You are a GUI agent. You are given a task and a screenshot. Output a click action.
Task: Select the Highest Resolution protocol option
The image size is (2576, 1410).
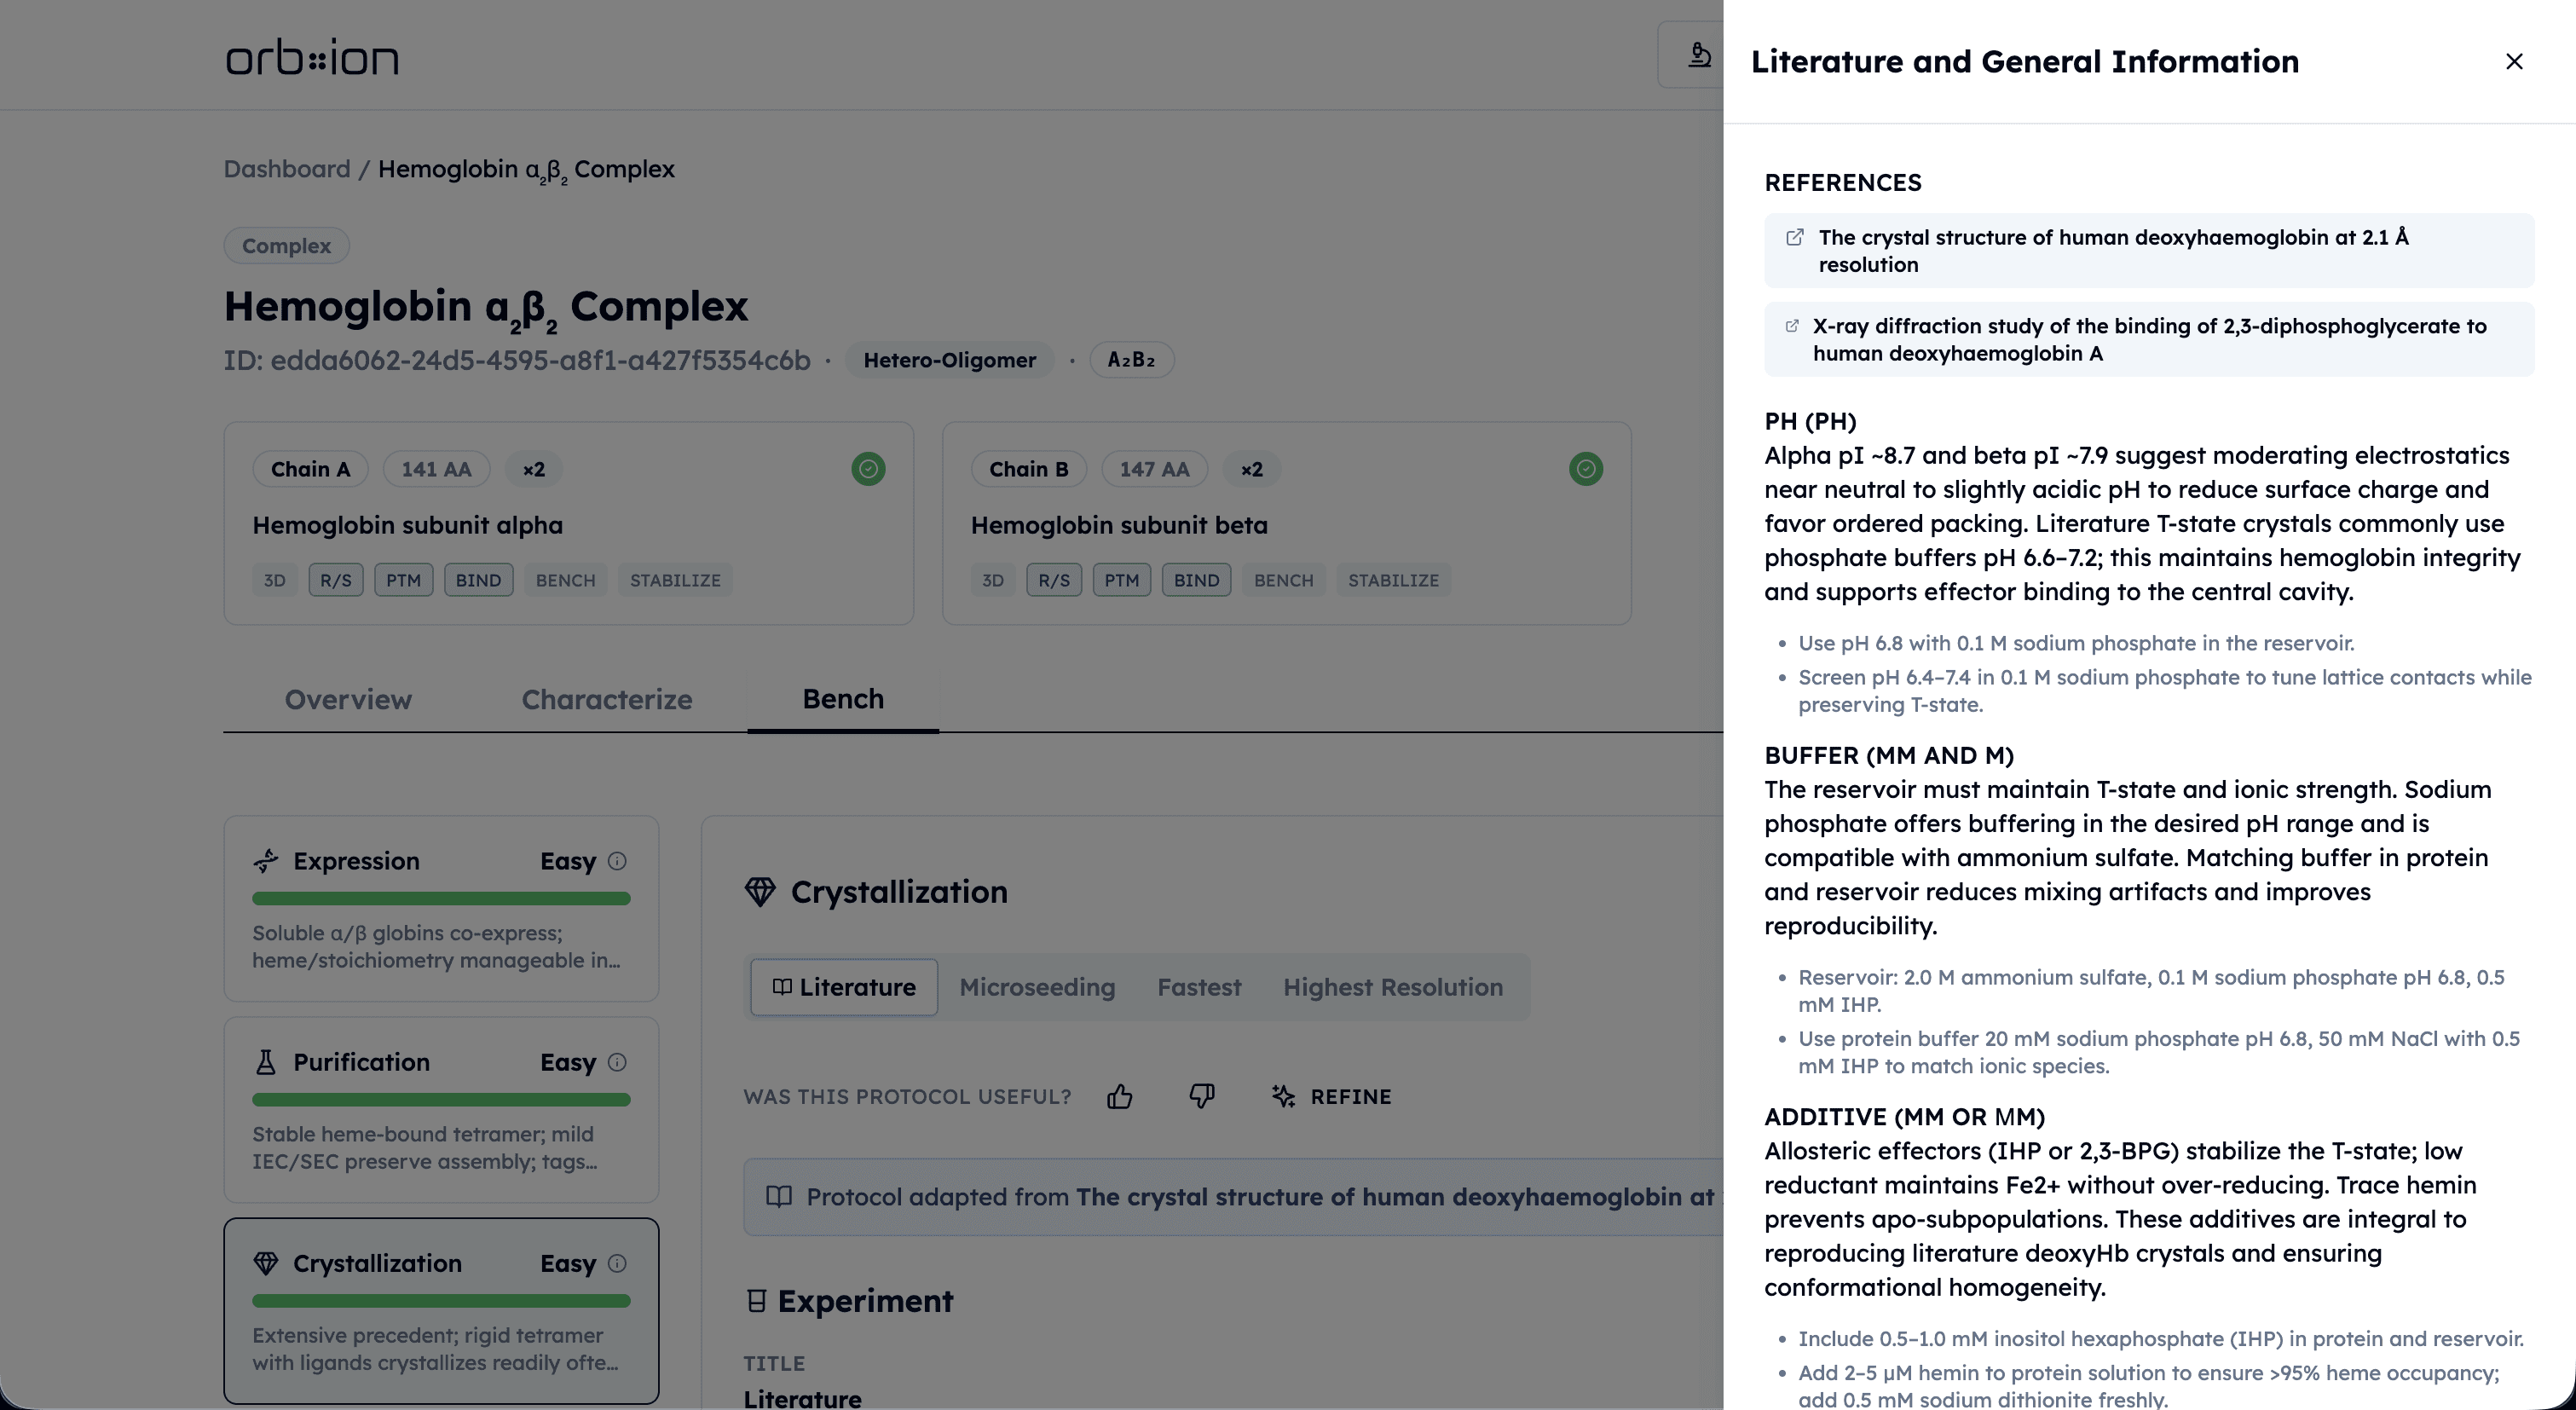pyautogui.click(x=1392, y=987)
